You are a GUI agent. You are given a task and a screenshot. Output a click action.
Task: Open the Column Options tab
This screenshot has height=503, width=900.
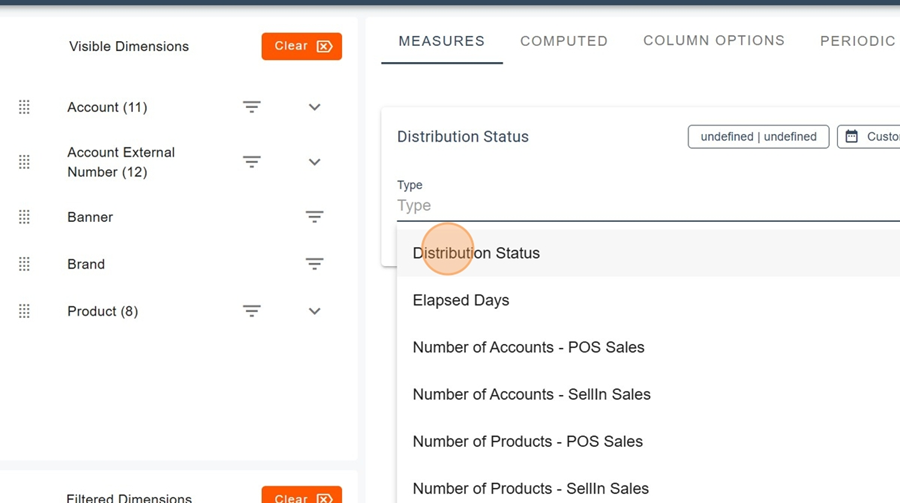coord(714,41)
